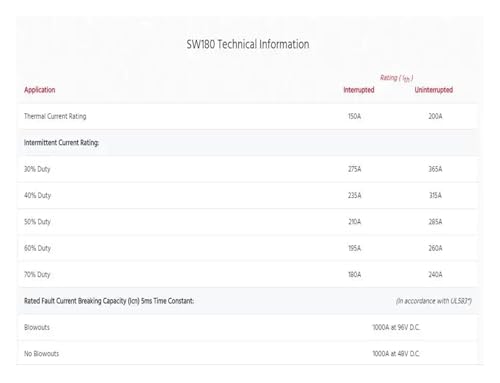Screen dimensions: 500x383
Task: Click the '1000A at 48V D.C.' value
Action: click(x=396, y=353)
